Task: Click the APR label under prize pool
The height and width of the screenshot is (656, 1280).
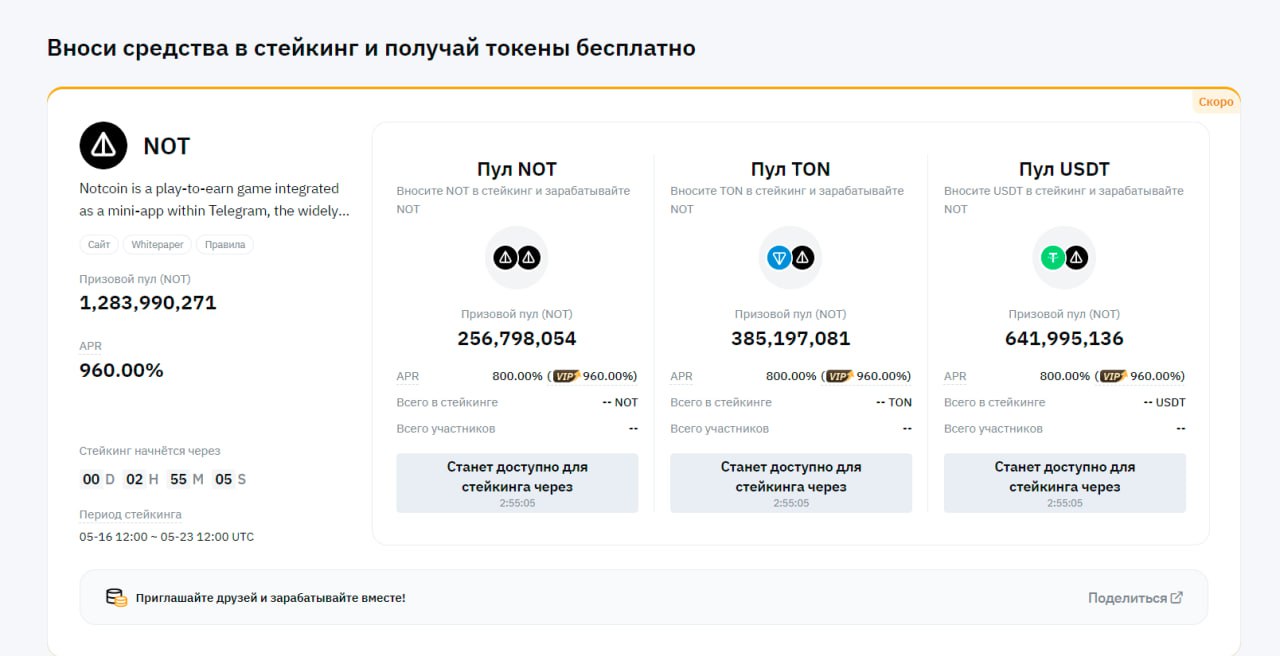Action: [91, 346]
